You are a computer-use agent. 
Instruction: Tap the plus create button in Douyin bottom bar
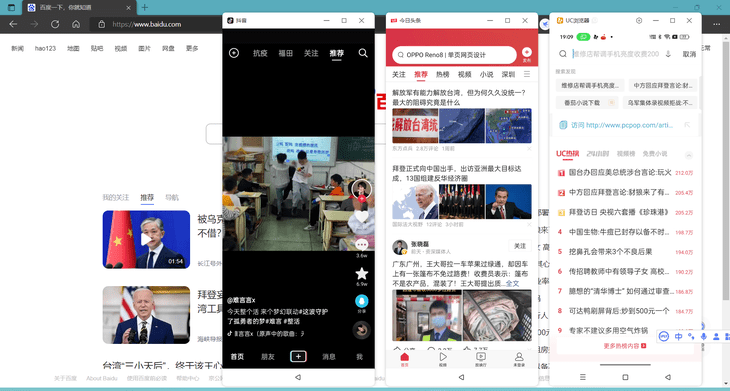[298, 357]
